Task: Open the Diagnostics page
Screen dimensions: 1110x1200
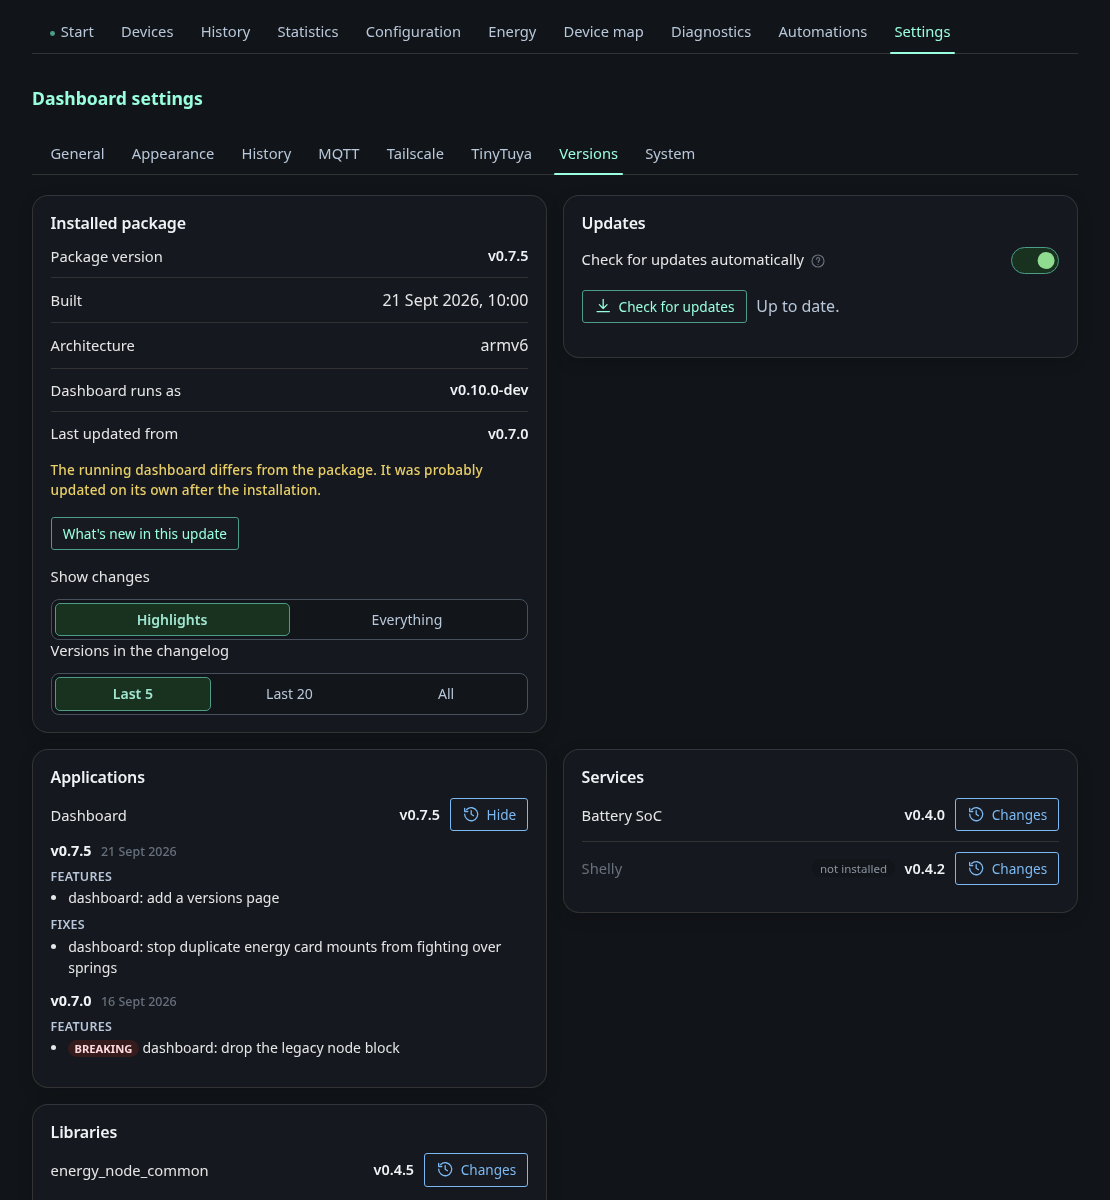Action: 711,32
